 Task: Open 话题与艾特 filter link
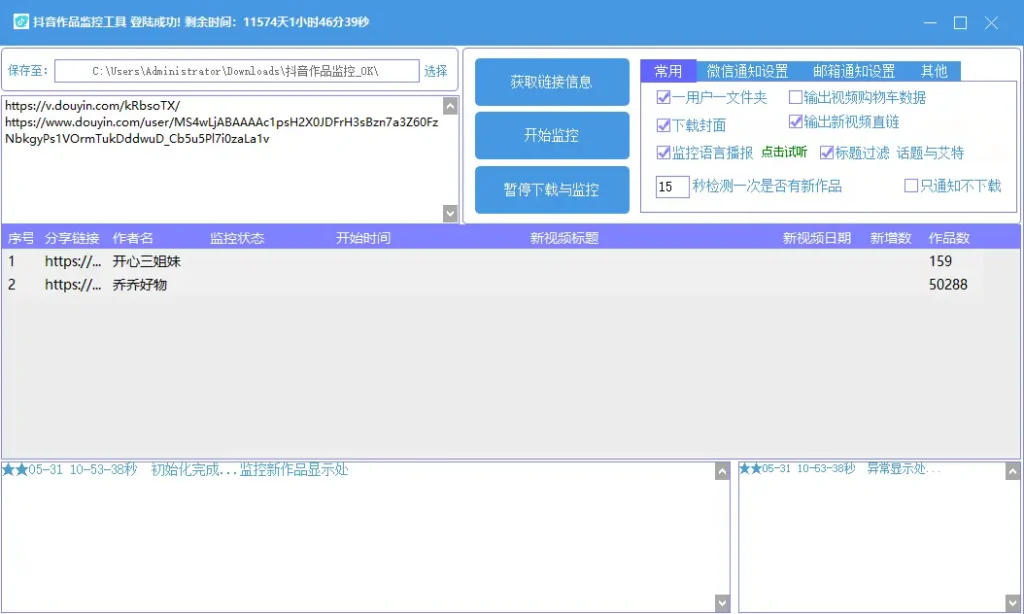930,153
